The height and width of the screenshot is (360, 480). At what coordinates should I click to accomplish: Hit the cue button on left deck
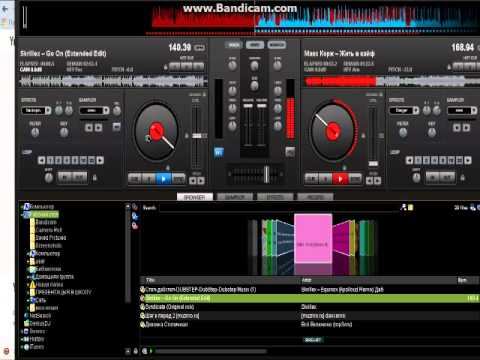[135, 179]
